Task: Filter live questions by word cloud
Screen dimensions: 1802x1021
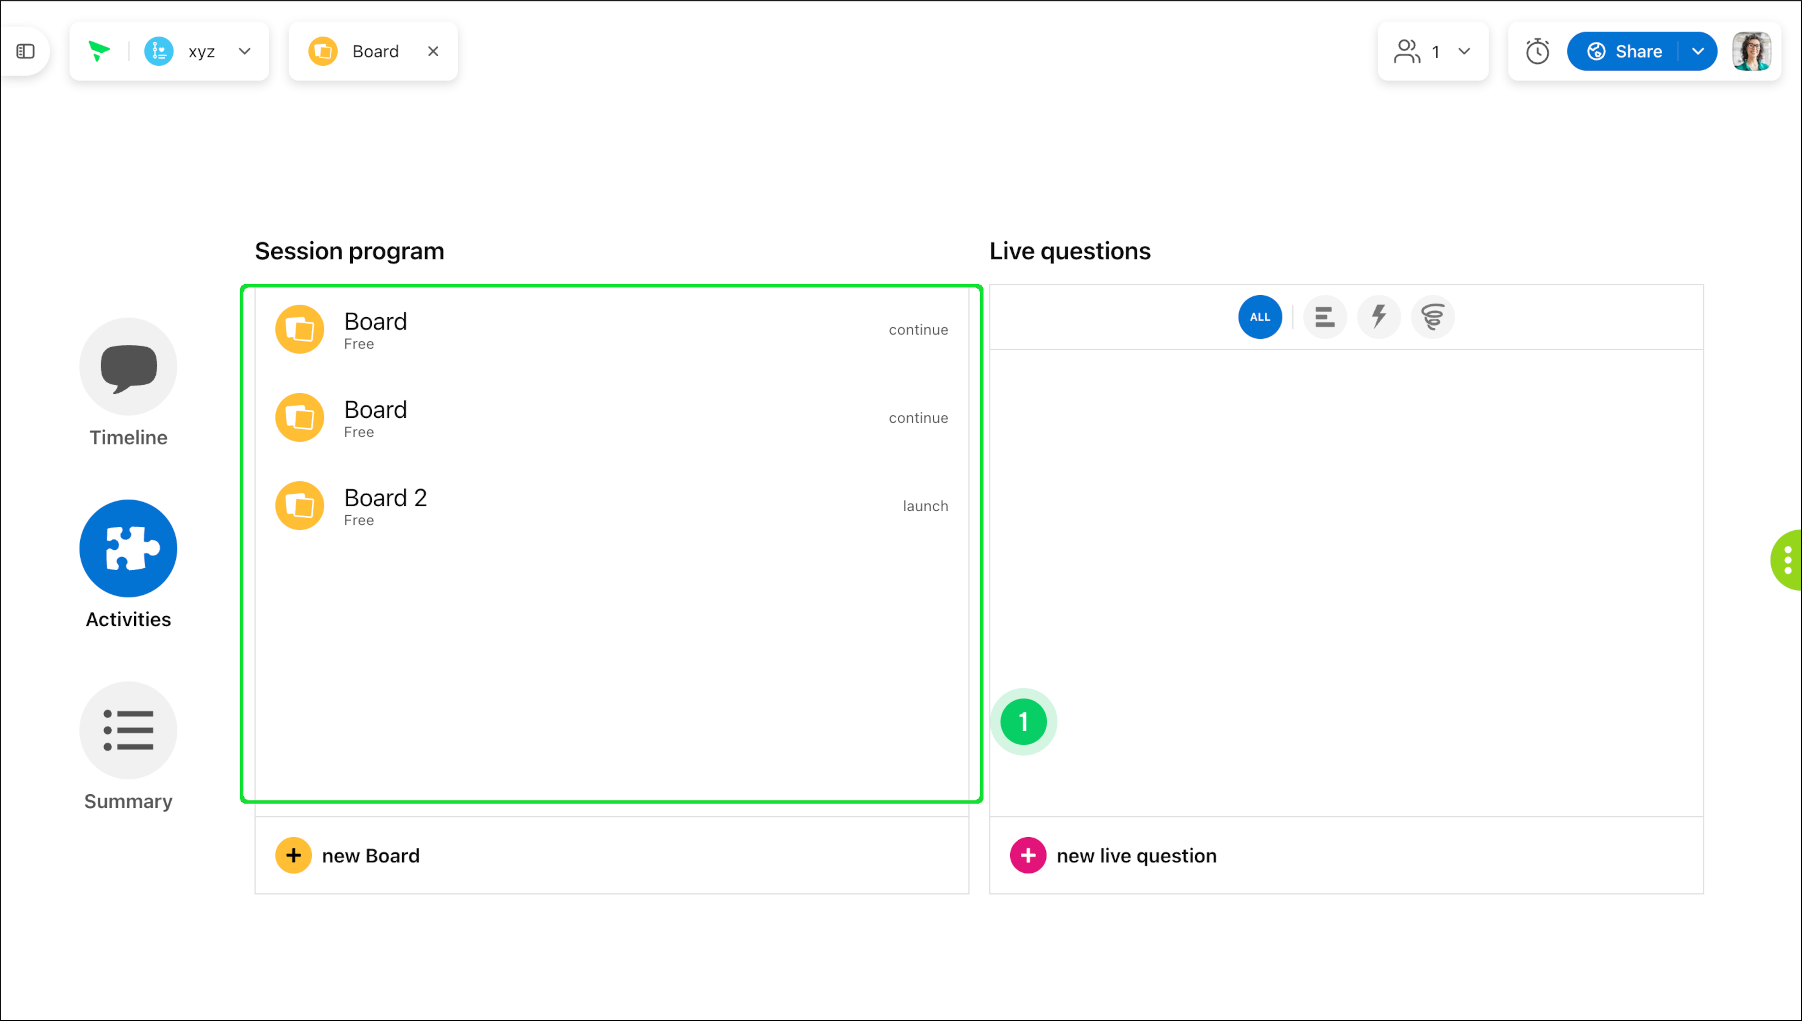Action: tap(1433, 317)
